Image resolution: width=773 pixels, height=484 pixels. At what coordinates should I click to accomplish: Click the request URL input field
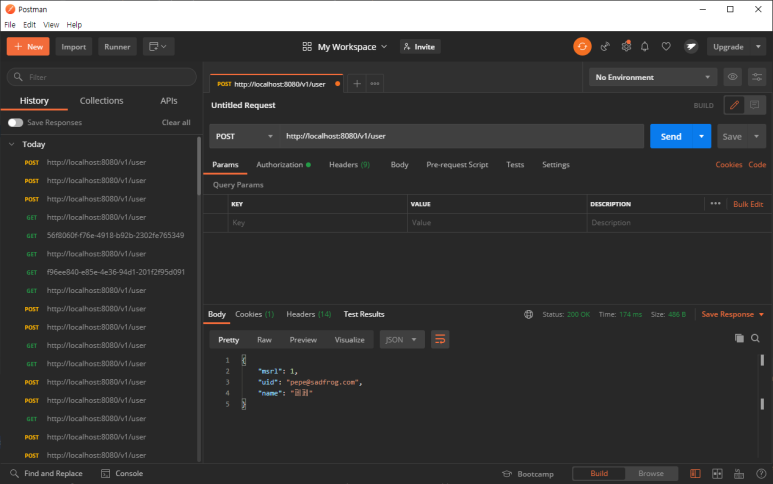(x=462, y=136)
